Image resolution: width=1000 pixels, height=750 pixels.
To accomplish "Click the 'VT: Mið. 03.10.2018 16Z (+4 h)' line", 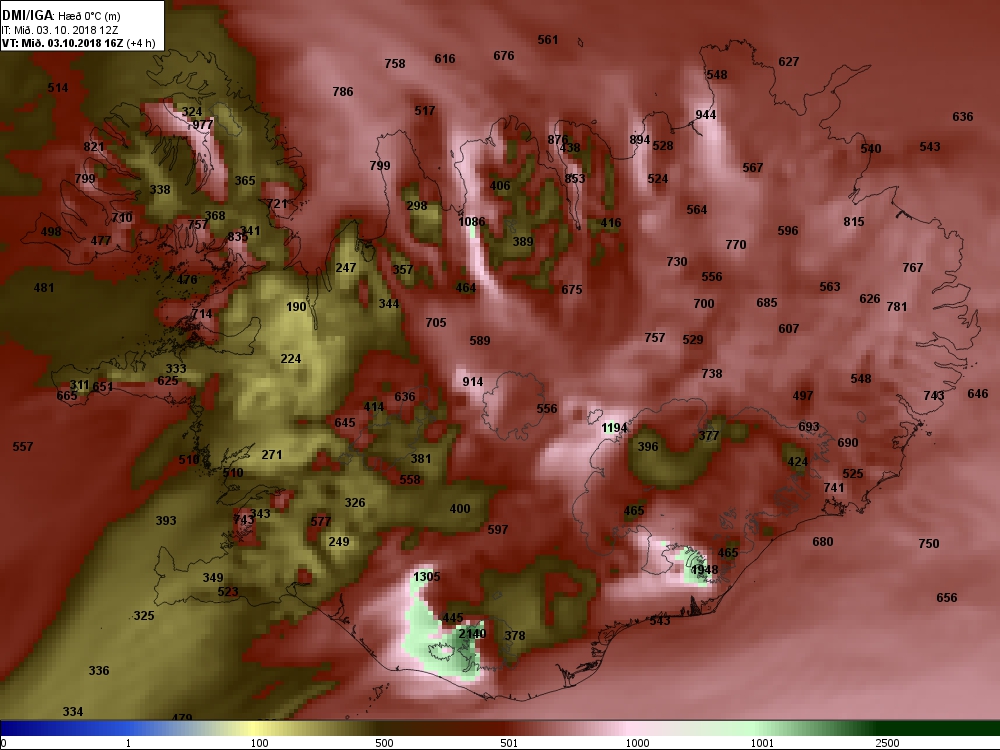I will pyautogui.click(x=78, y=43).
